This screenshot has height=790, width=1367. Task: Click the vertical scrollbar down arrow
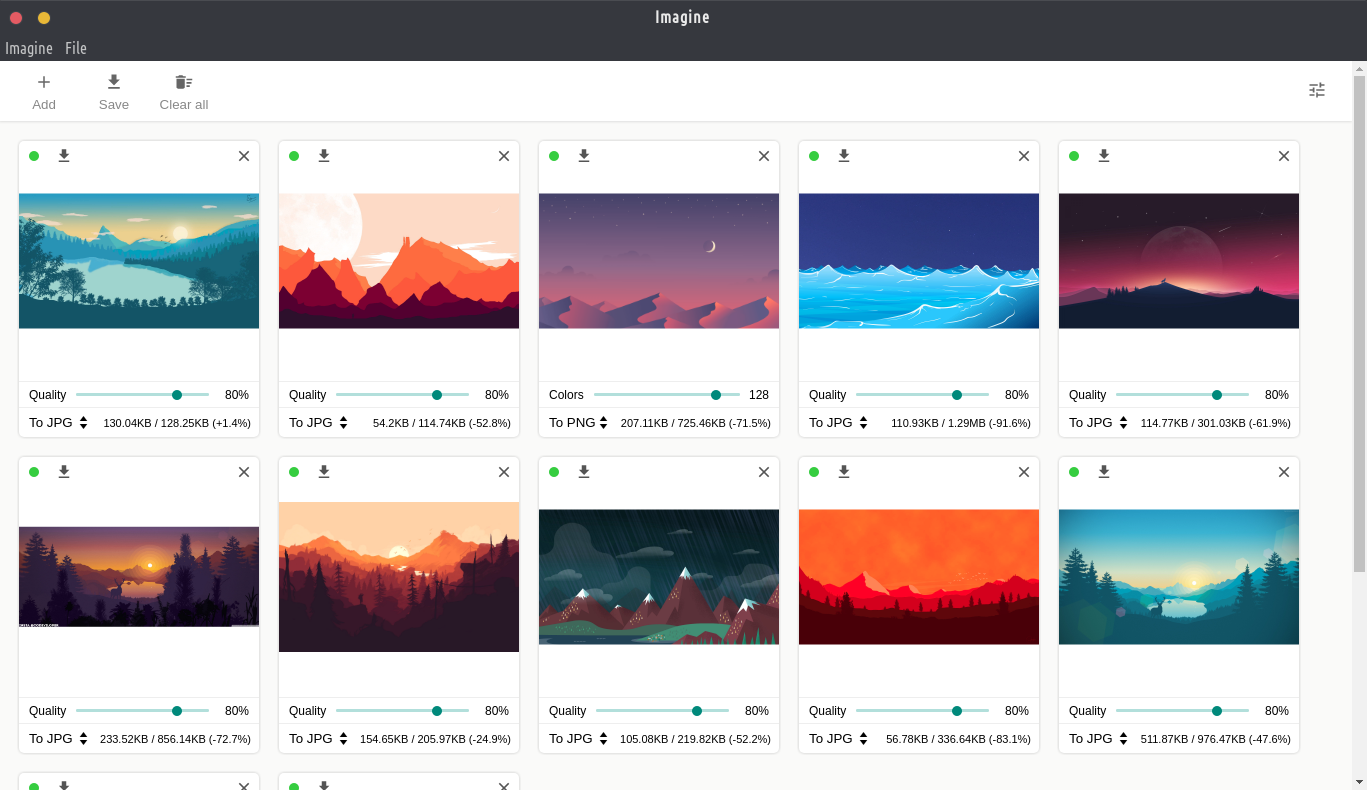click(x=1359, y=781)
